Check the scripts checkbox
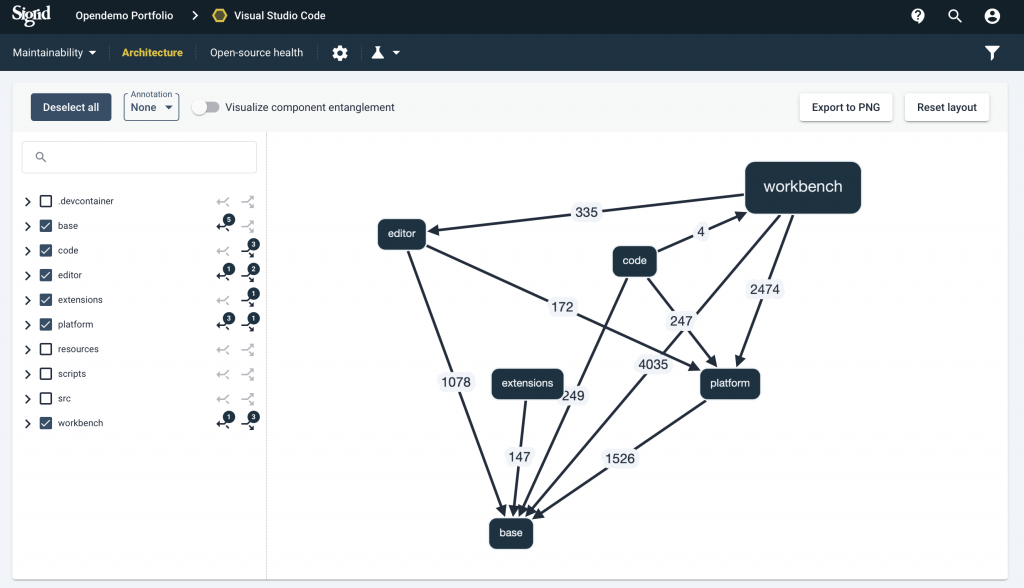Image resolution: width=1024 pixels, height=588 pixels. (x=46, y=374)
